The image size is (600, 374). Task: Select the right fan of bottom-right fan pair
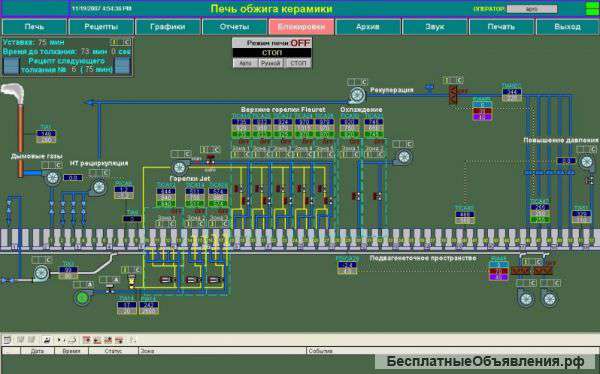(x=549, y=299)
